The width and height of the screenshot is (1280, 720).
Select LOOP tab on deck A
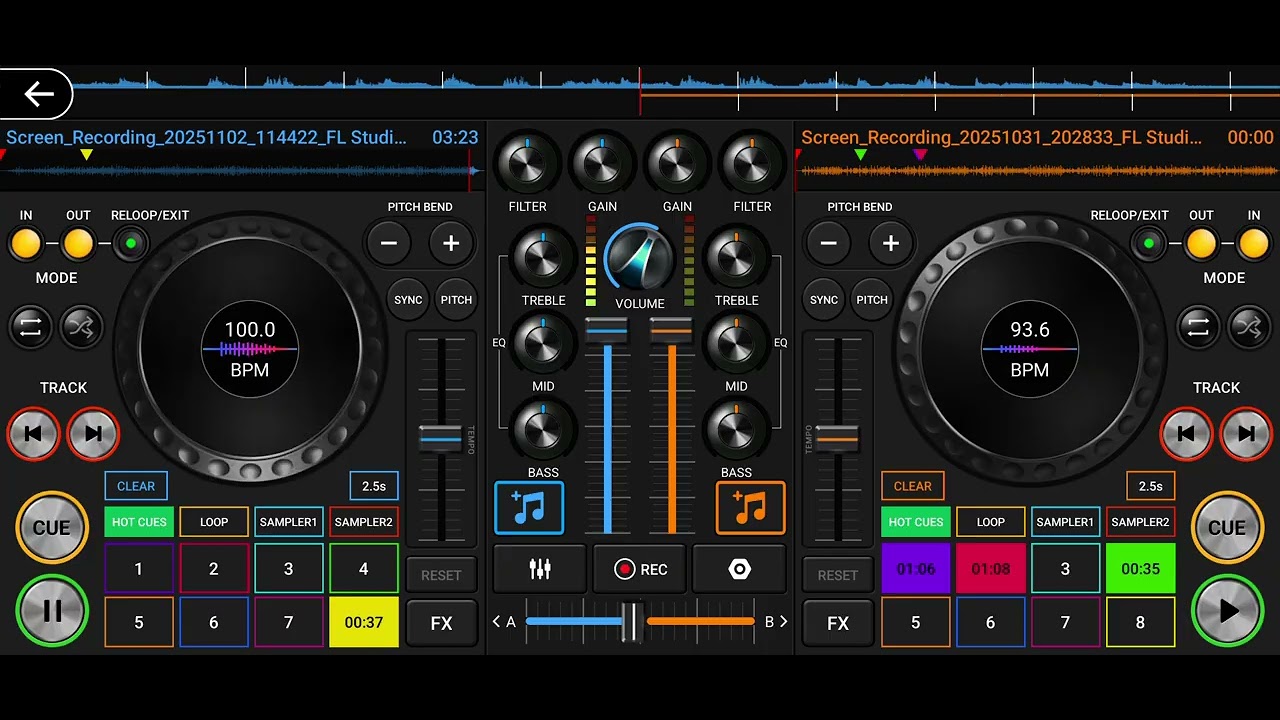point(214,522)
